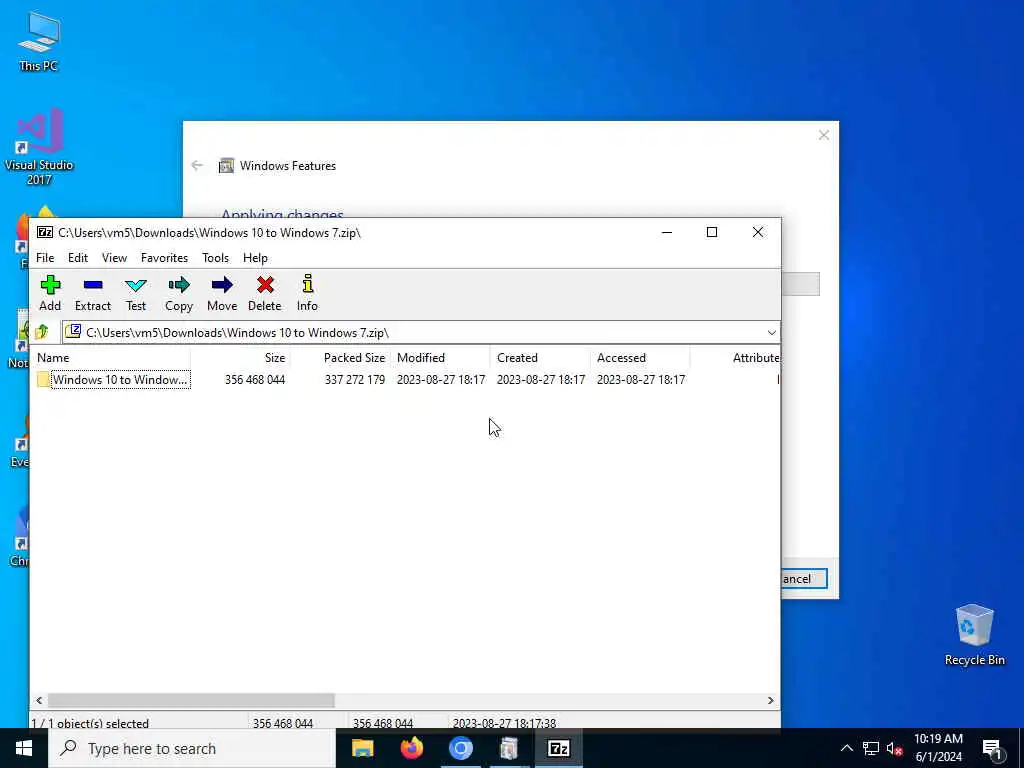Open the Windows Features taskbar item
The height and width of the screenshot is (768, 1024).
509,748
